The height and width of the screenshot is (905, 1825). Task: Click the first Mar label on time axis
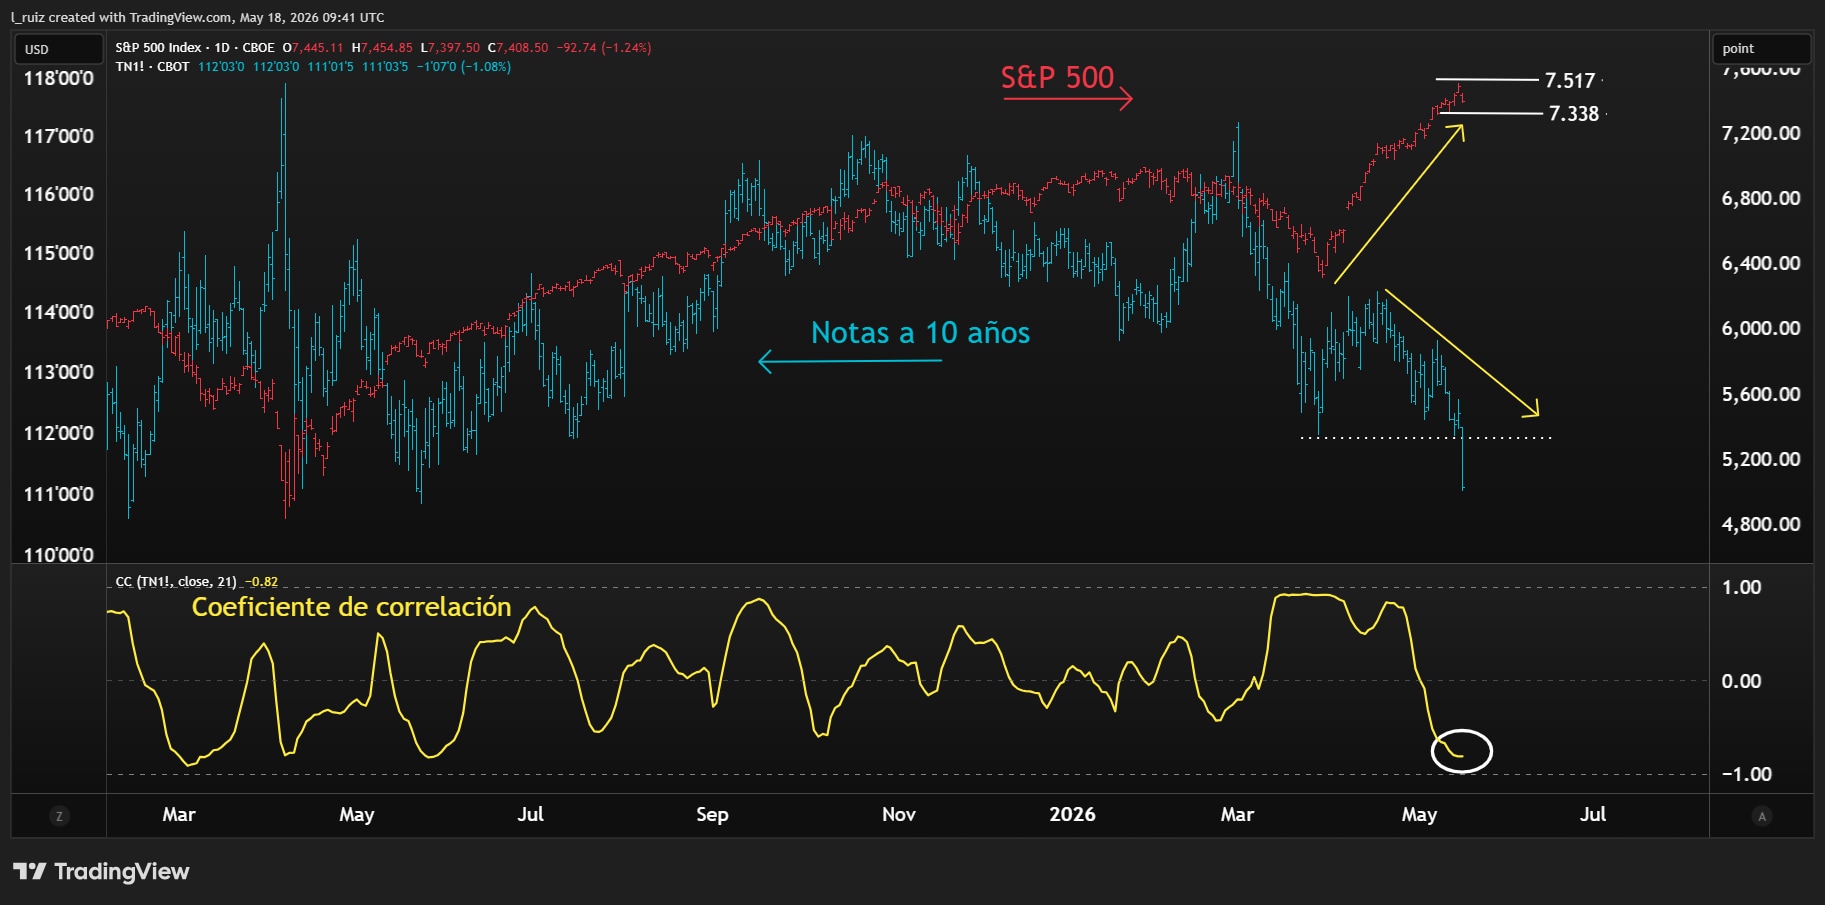(179, 814)
